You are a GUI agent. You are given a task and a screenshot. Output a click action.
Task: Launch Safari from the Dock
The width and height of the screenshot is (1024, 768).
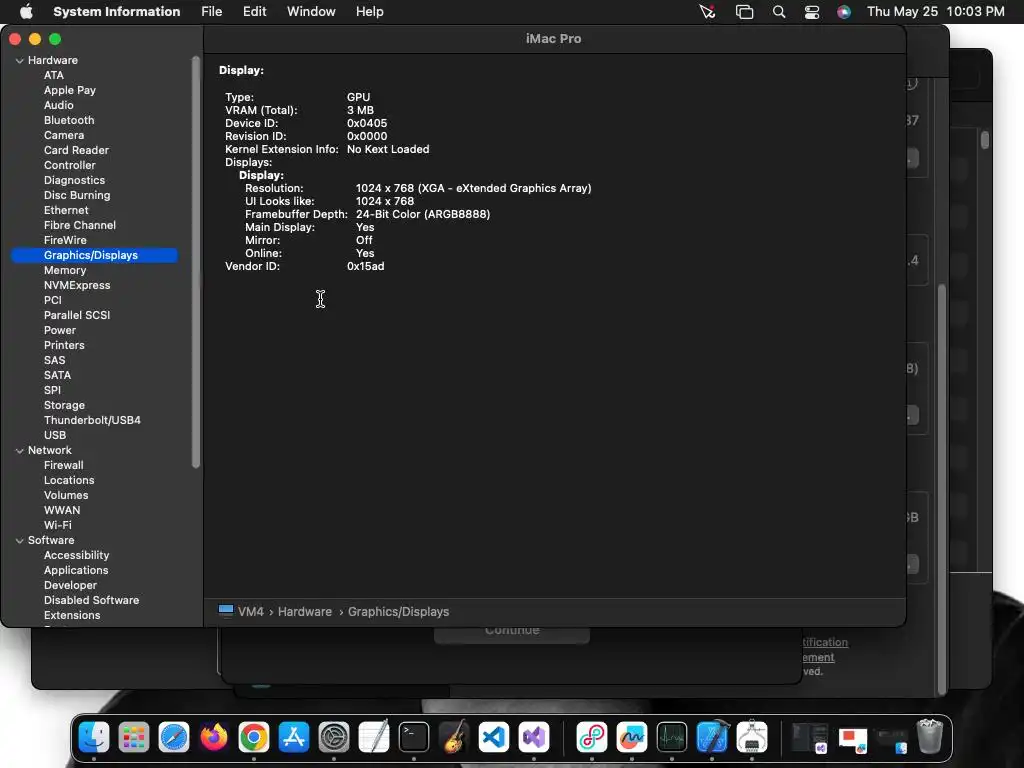174,737
